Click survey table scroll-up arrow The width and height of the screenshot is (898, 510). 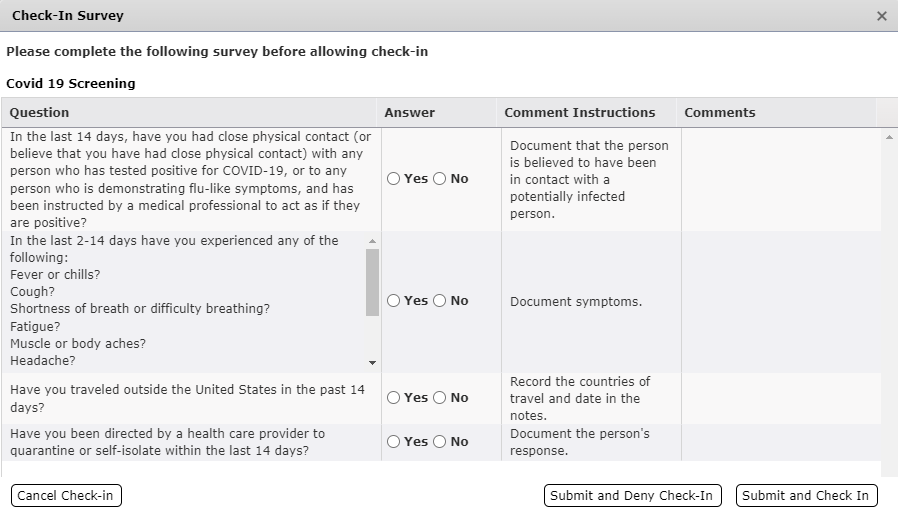point(889,137)
